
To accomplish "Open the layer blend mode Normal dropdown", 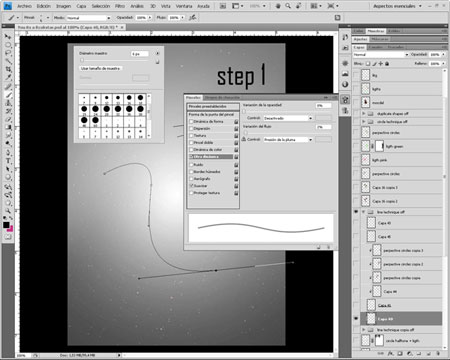I will pyautogui.click(x=381, y=54).
